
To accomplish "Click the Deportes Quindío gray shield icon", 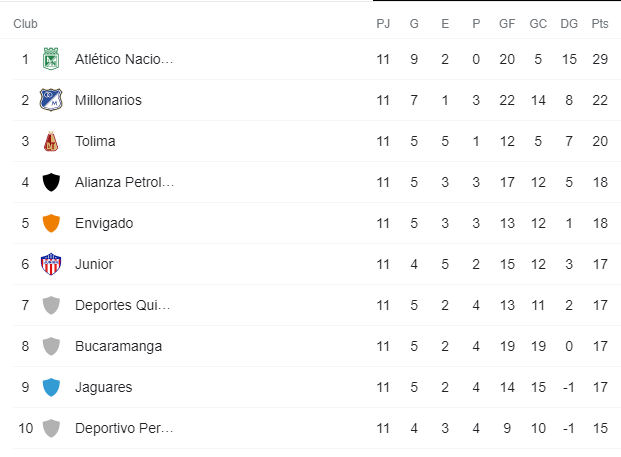I will point(51,305).
